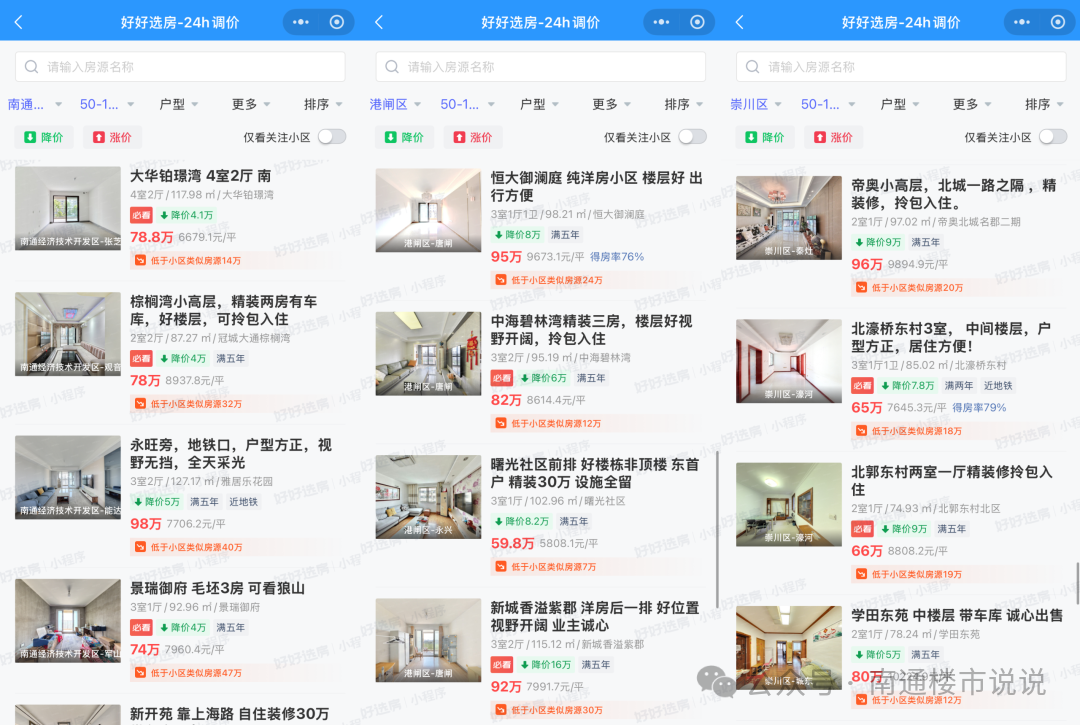Image resolution: width=1080 pixels, height=725 pixels.
Task: Click 得房率79% text
Action: point(979,408)
